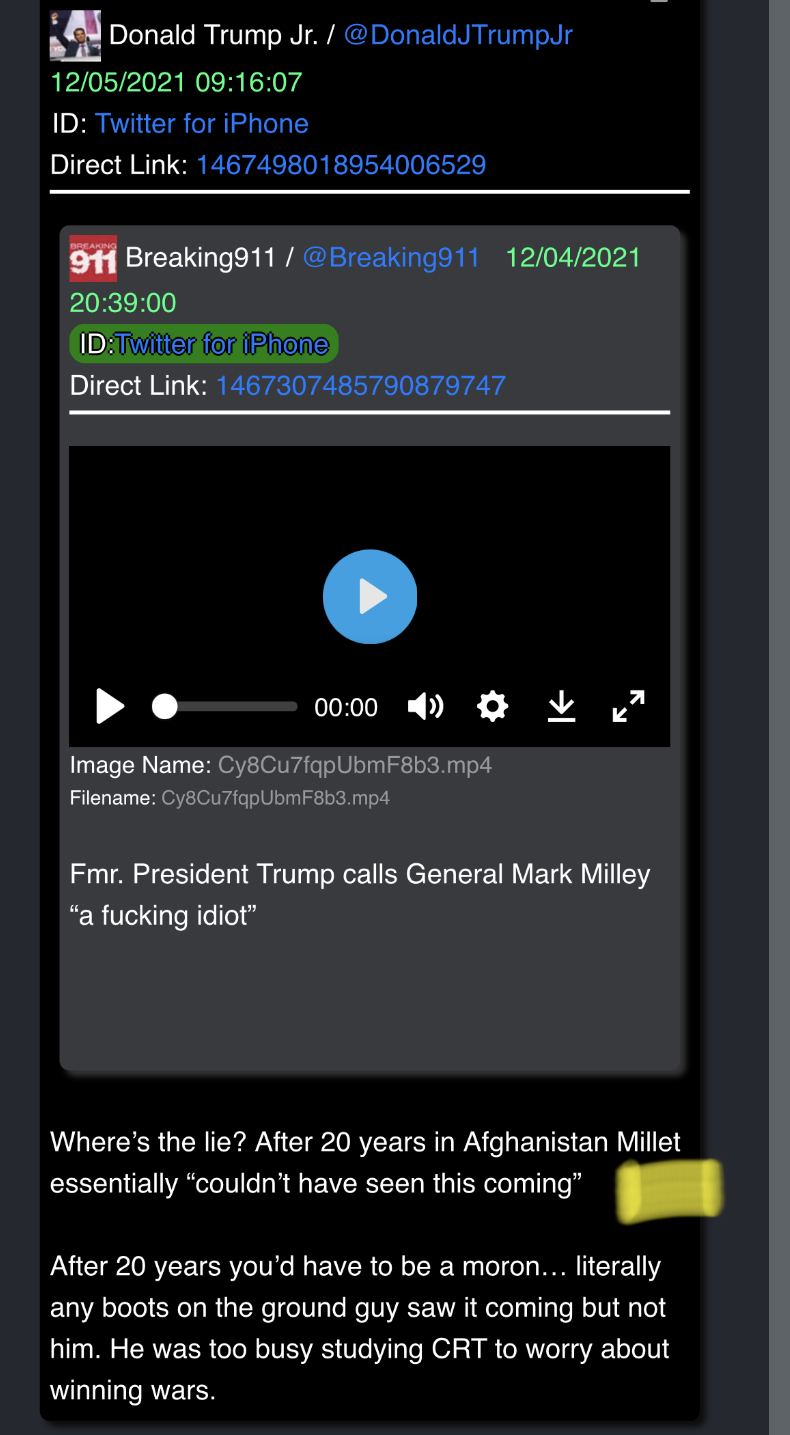
Task: Click the Breaking911 display name text
Action: tap(200, 257)
